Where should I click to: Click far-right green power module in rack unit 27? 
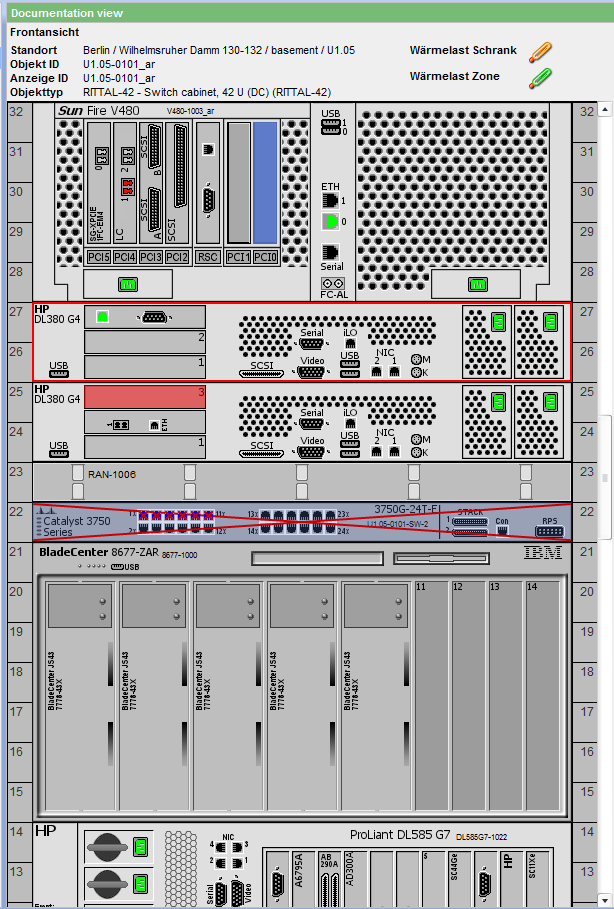coord(549,322)
